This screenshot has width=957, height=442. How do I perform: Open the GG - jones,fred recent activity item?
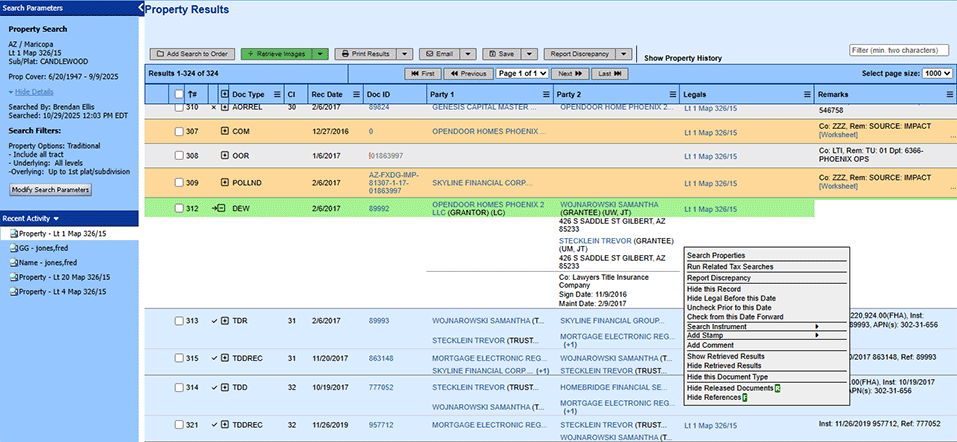click(x=45, y=248)
